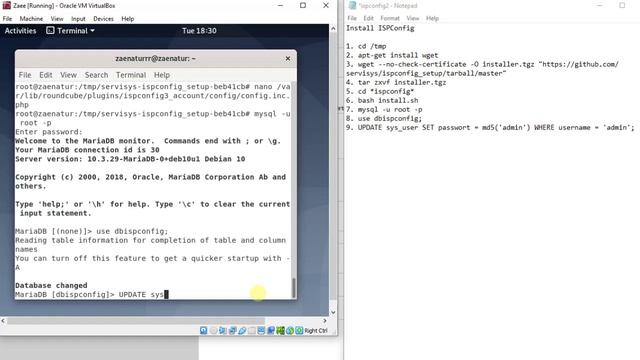
Task: Open the terminal's Terminal menu
Action: click(131, 75)
